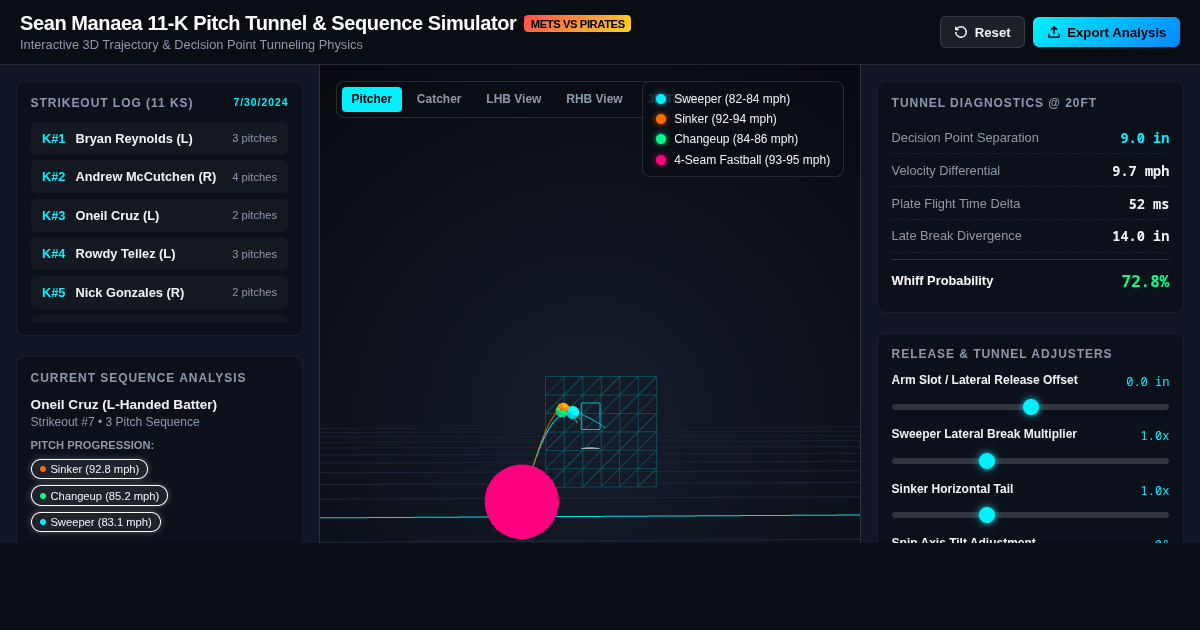Click the Sweeper Lateral Break 1.0x value

pyautogui.click(x=1155, y=436)
